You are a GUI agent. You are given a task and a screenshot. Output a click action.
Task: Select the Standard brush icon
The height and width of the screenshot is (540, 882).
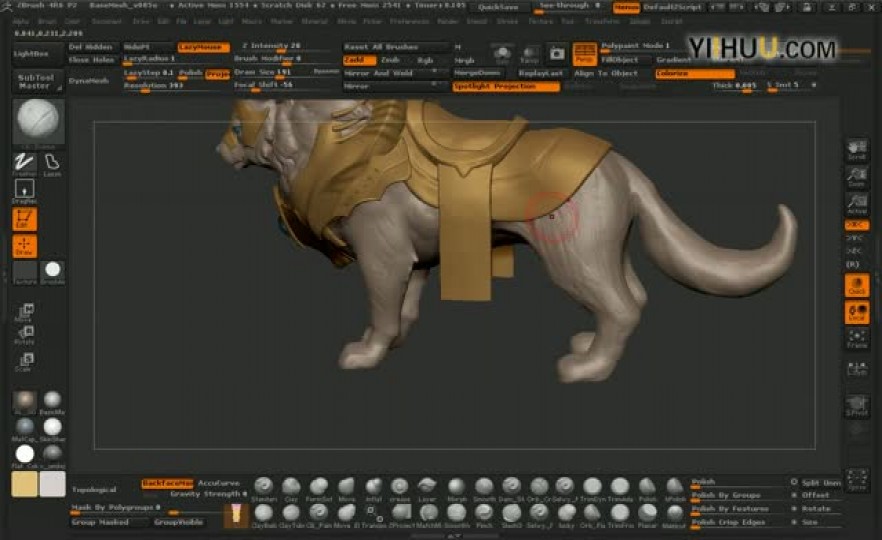(263, 488)
